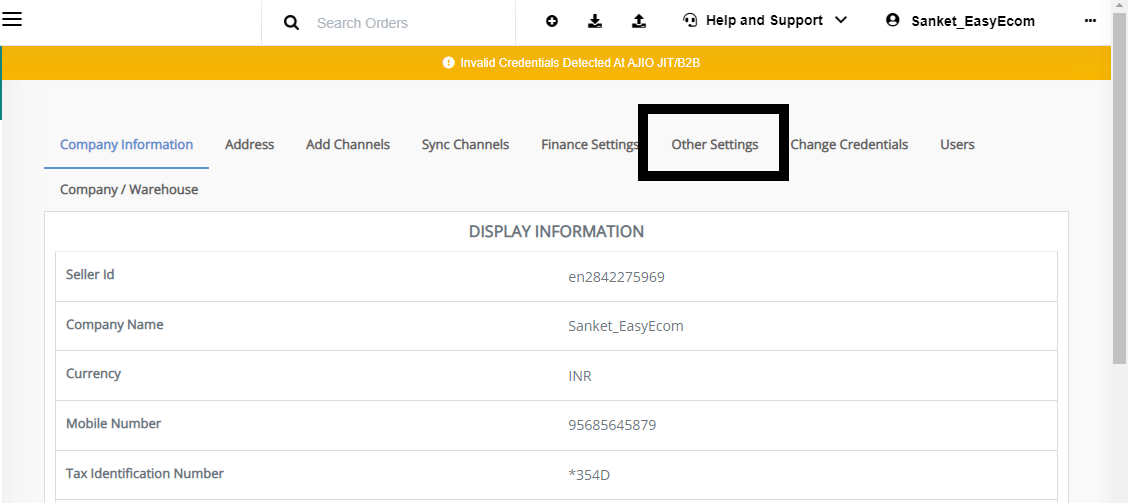Open the Finance Settings tab

590,145
